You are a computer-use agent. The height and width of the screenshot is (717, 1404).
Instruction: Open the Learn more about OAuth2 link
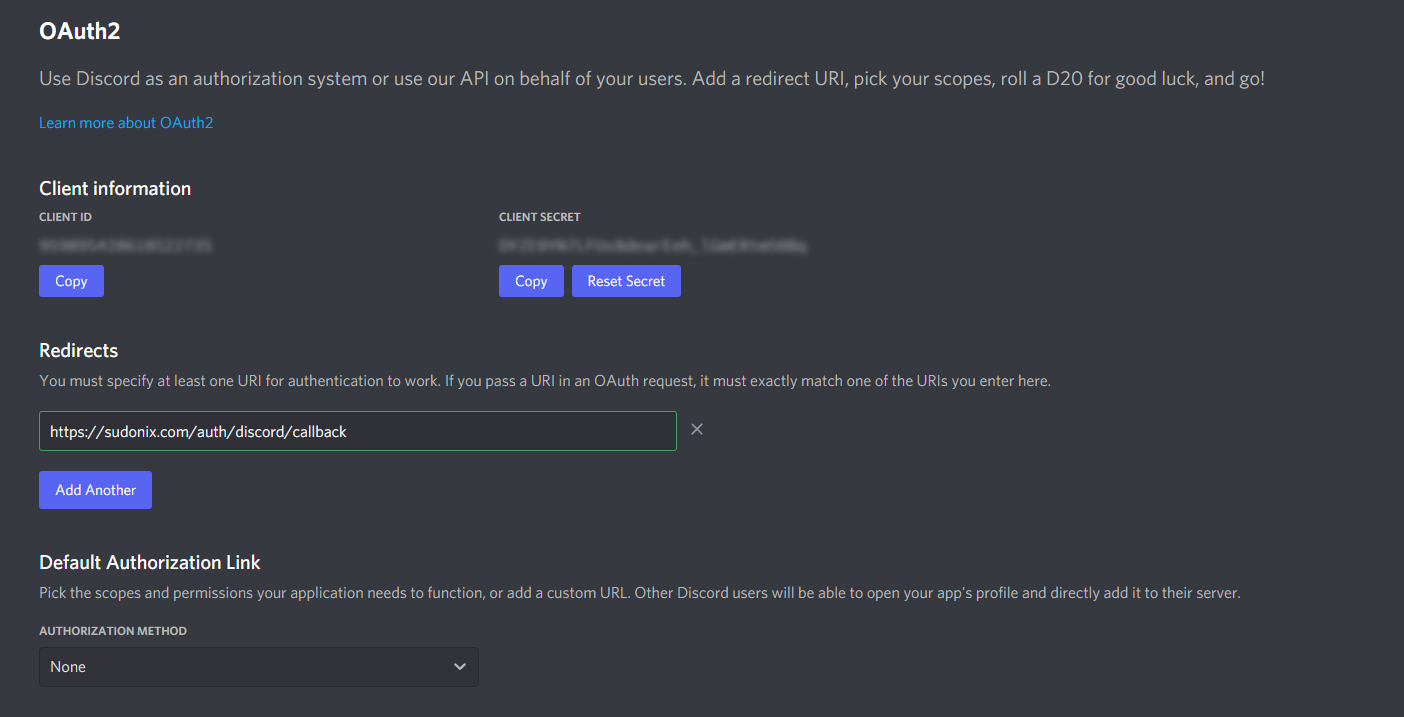coord(126,123)
